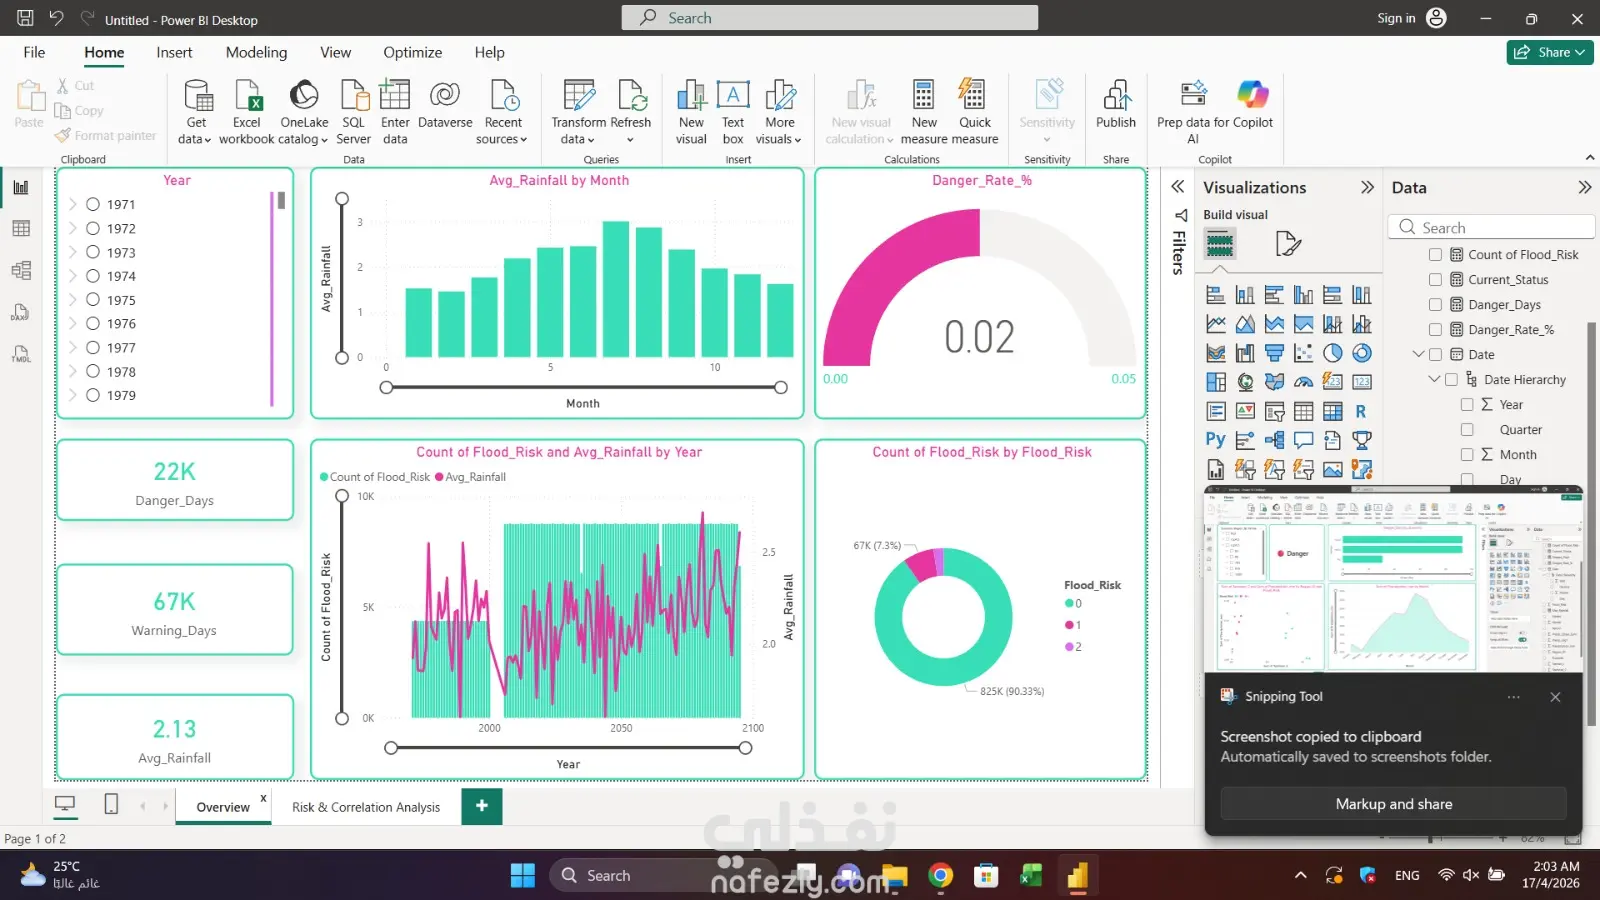1600x900 pixels.
Task: Switch to Table view in sidebar
Action: (21, 229)
